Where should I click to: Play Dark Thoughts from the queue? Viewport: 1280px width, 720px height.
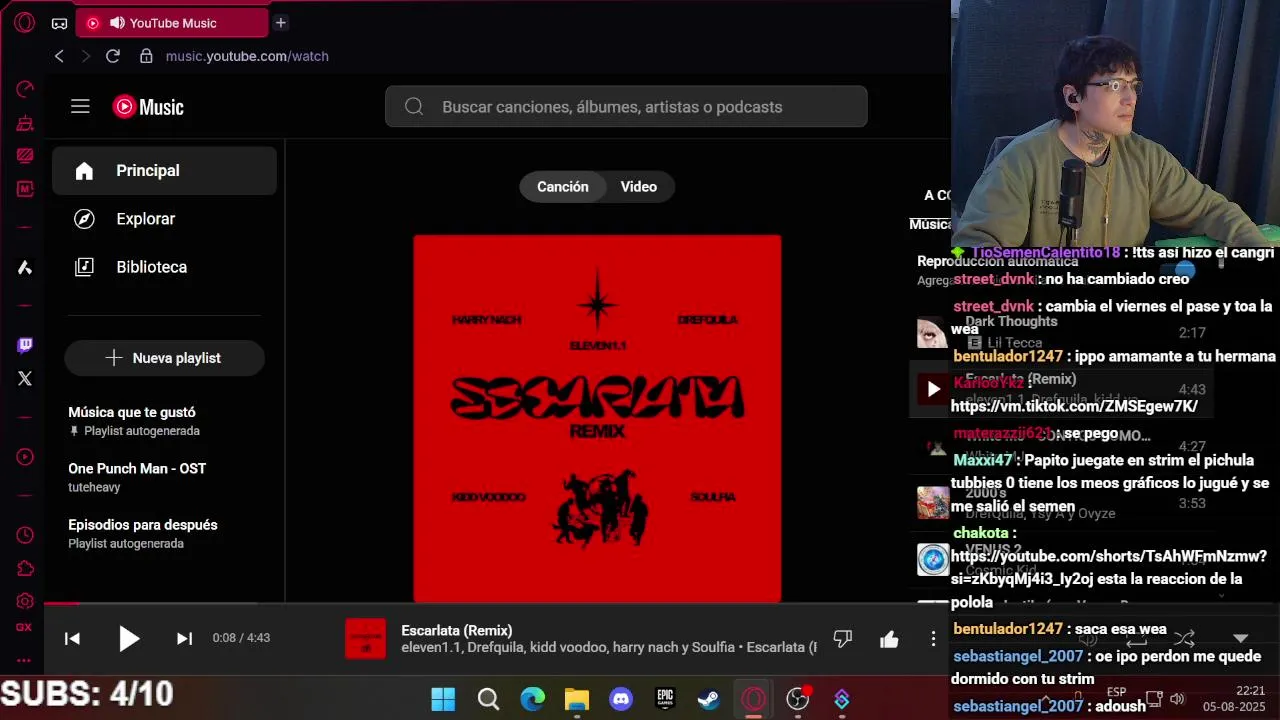coord(933,331)
